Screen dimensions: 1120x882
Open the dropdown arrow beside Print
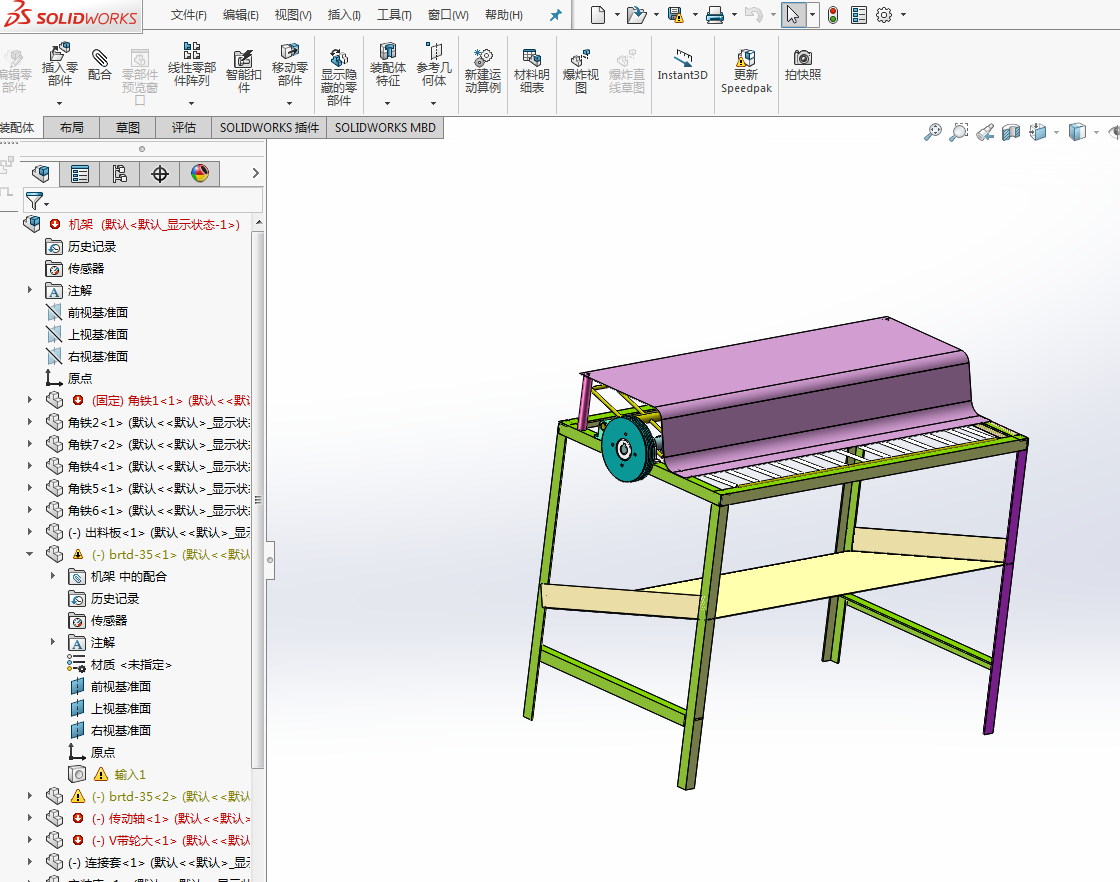tap(734, 14)
